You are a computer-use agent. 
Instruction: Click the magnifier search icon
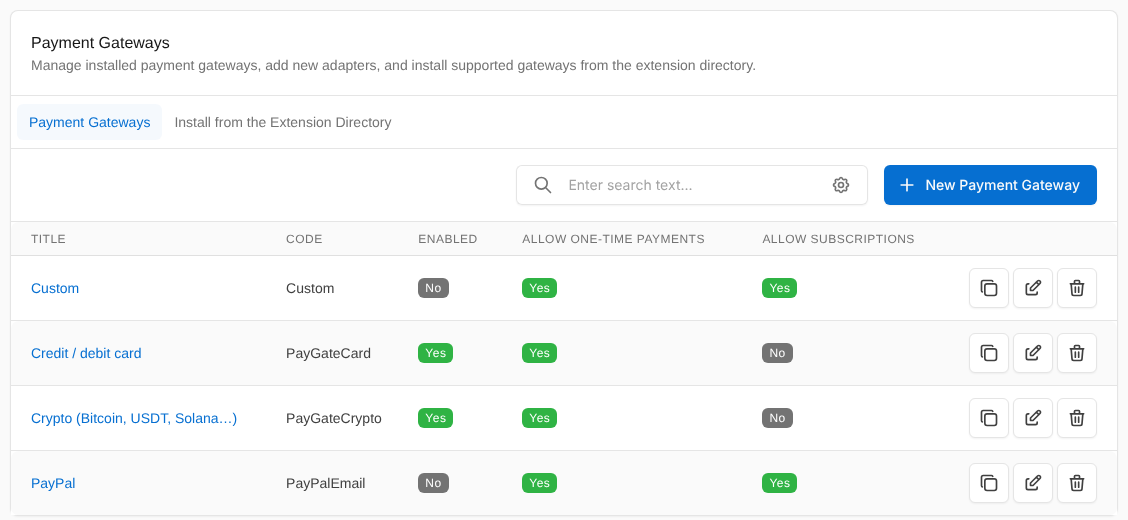[543, 185]
